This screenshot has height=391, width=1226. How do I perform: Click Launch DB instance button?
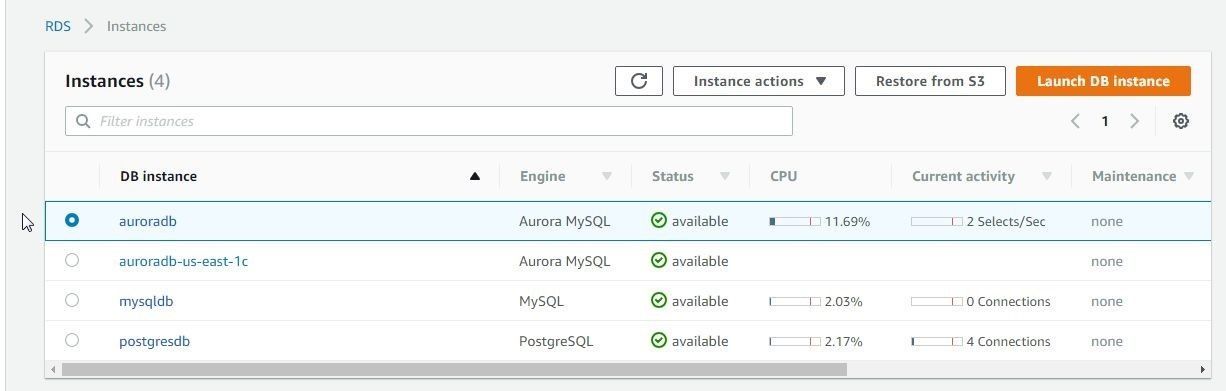pyautogui.click(x=1103, y=81)
